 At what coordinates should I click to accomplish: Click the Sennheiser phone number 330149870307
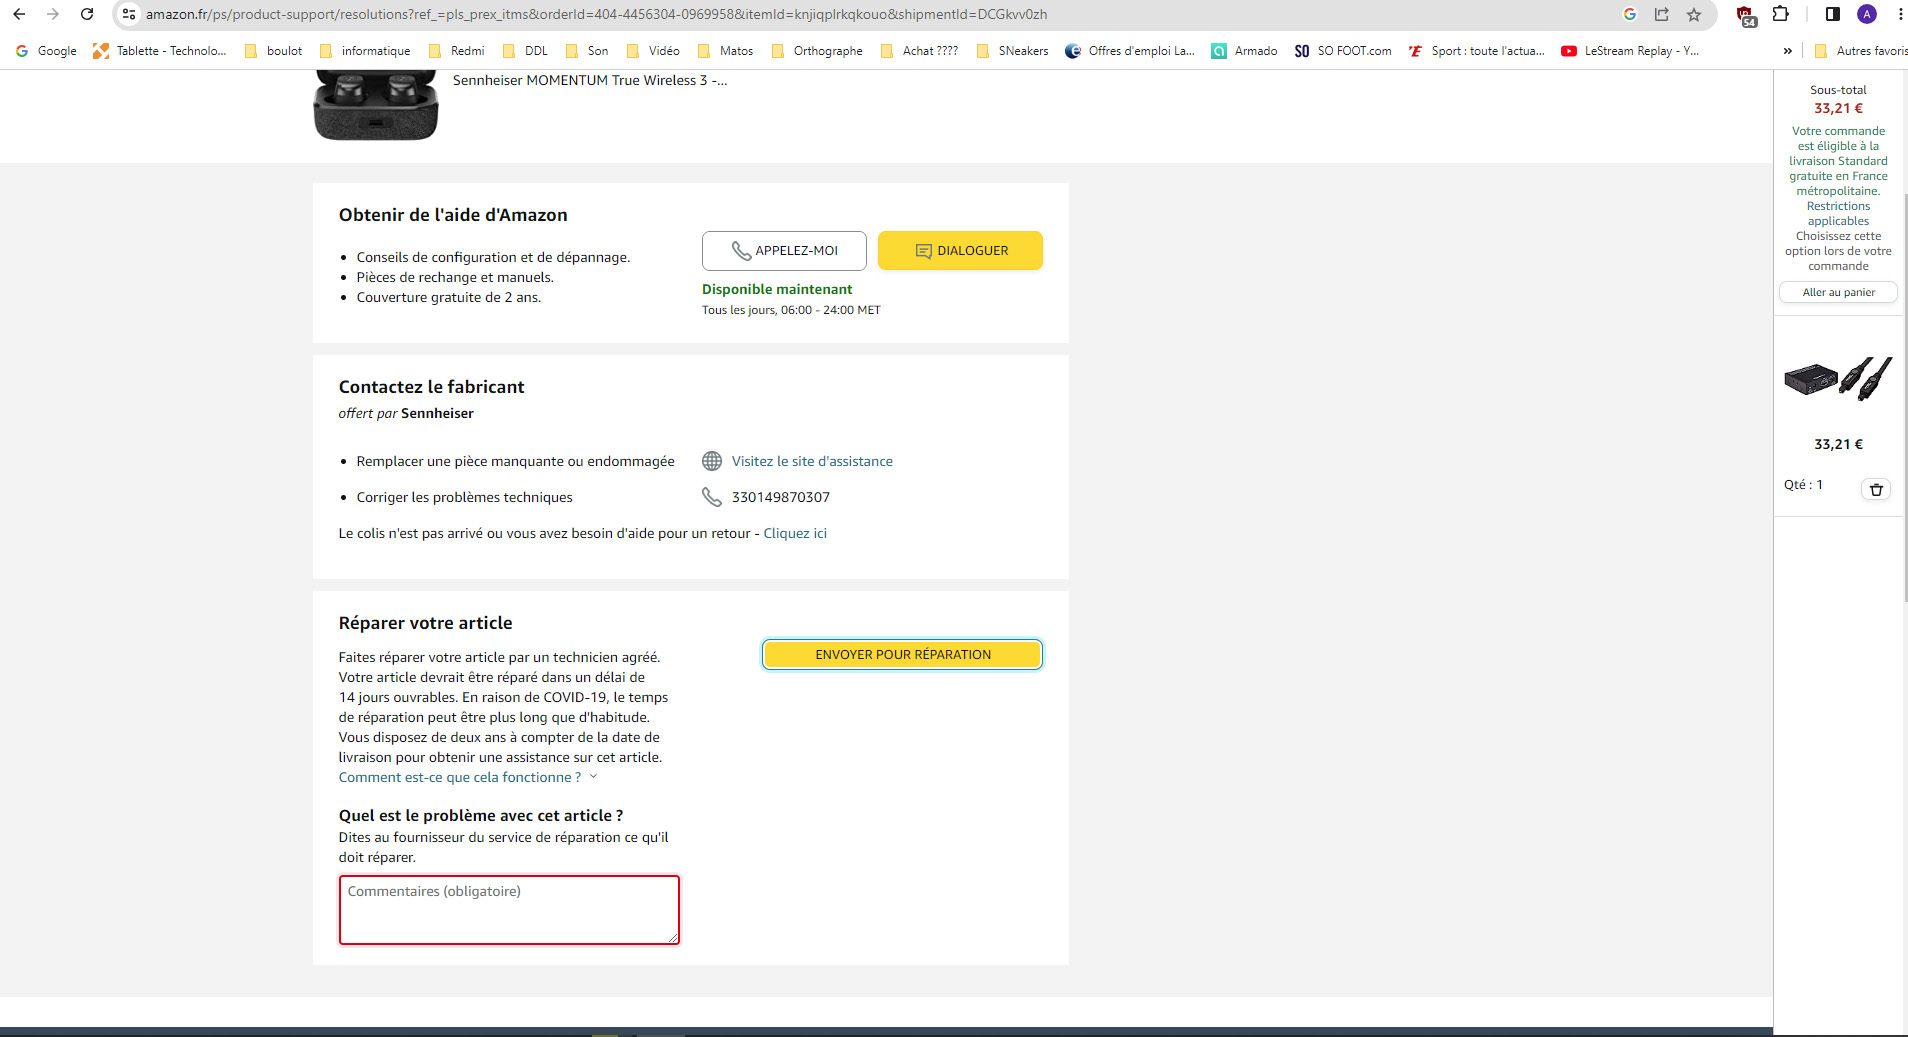coord(781,497)
